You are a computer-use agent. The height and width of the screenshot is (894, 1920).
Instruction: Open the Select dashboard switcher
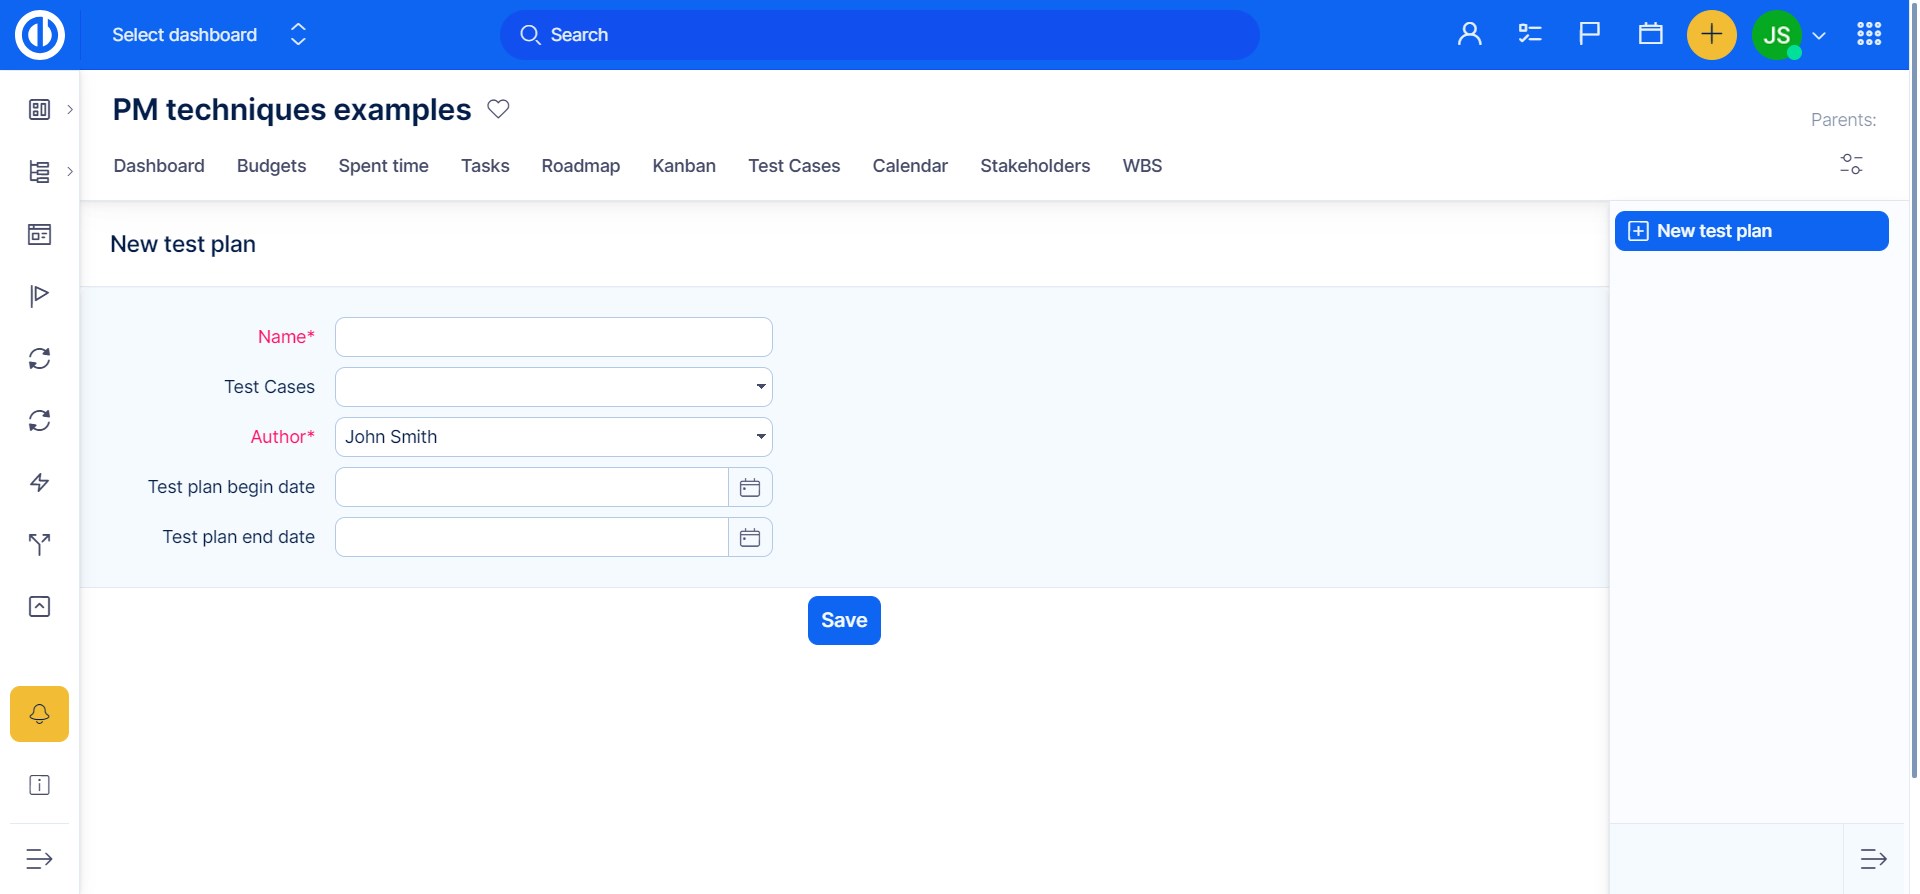209,35
